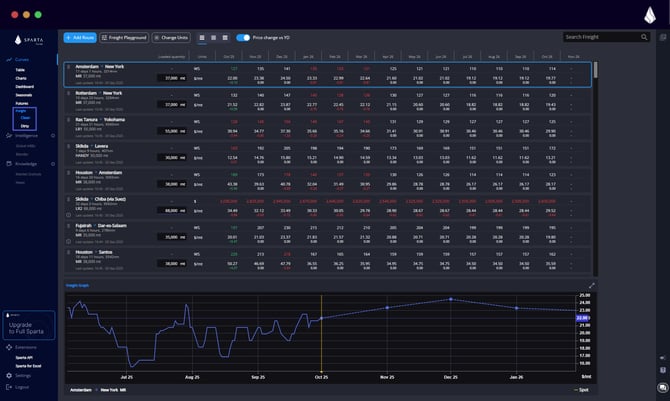Toggle Price change vs YD switch

pos(243,37)
